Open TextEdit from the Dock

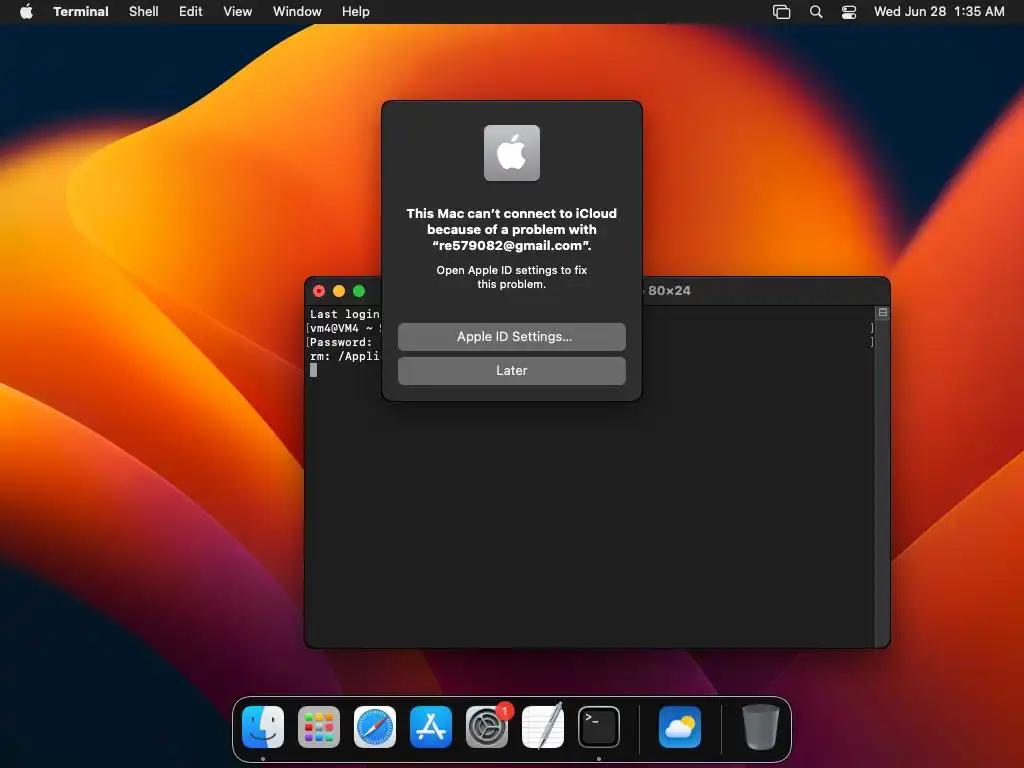[x=543, y=727]
